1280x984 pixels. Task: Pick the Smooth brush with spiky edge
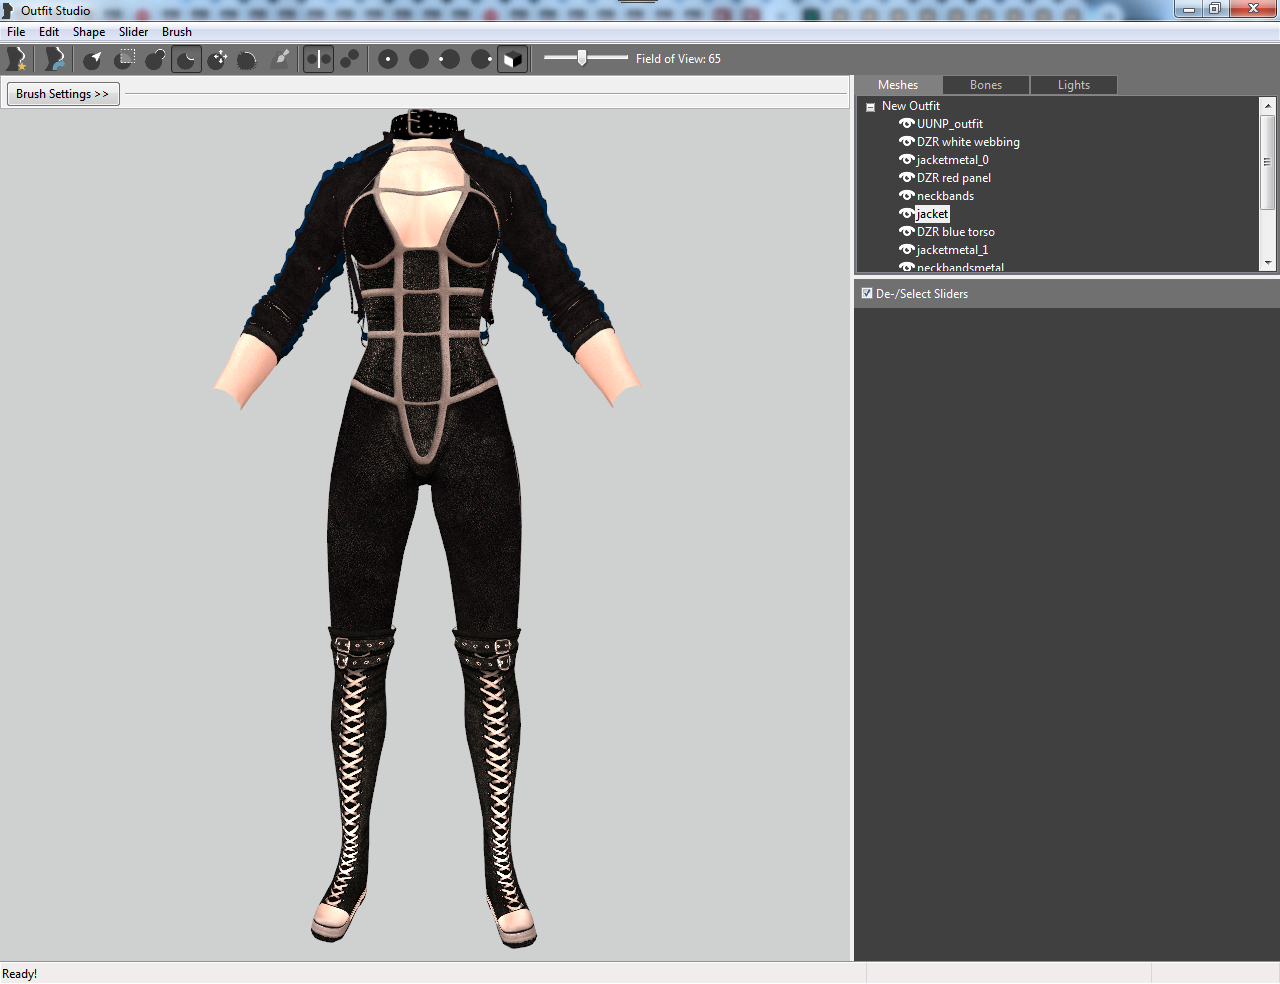(248, 59)
